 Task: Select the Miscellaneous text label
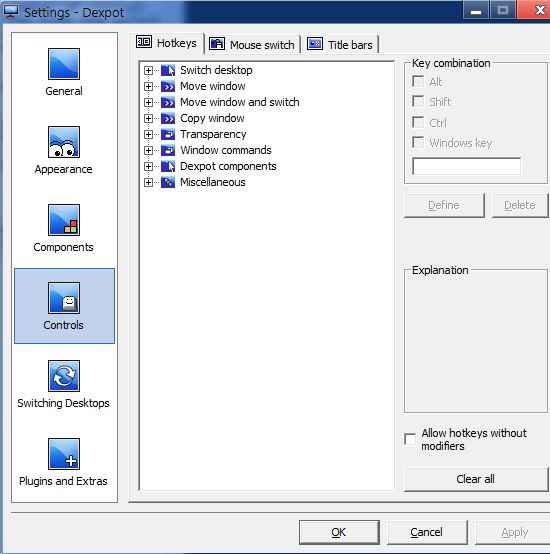[x=213, y=182]
